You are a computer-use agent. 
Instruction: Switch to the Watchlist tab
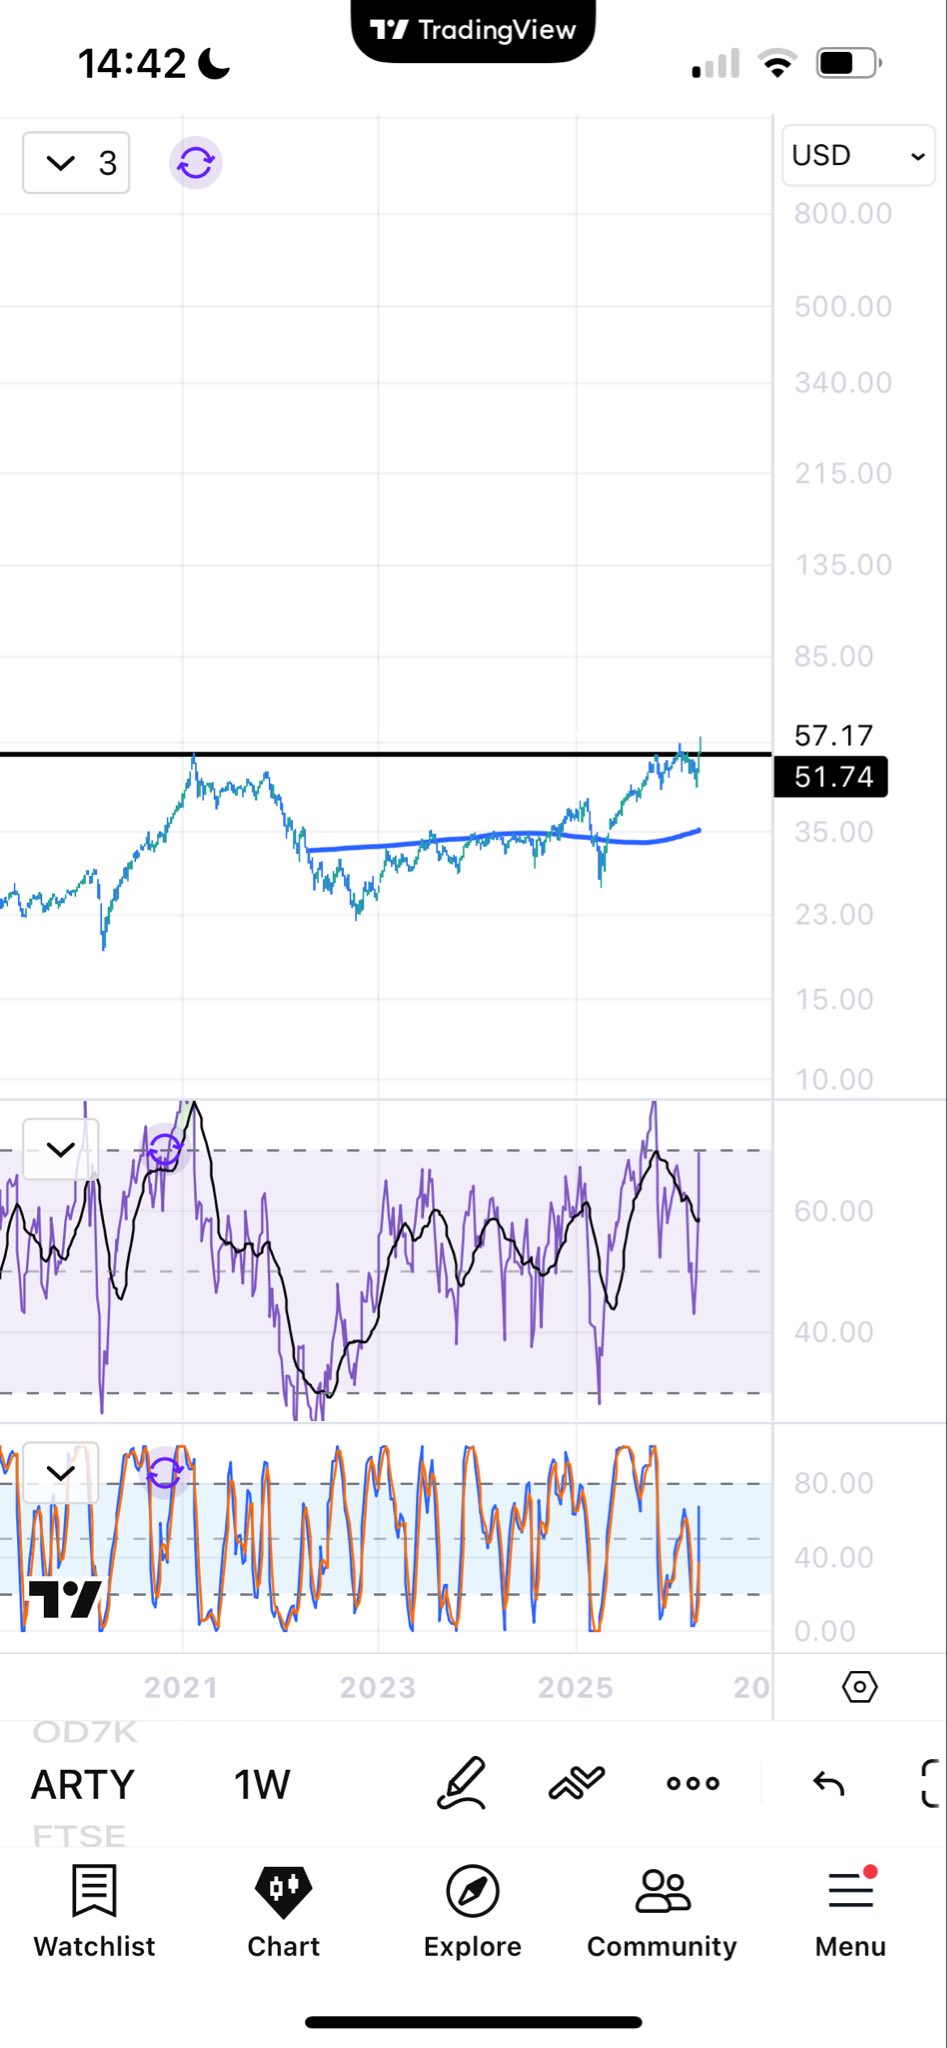(x=95, y=1911)
